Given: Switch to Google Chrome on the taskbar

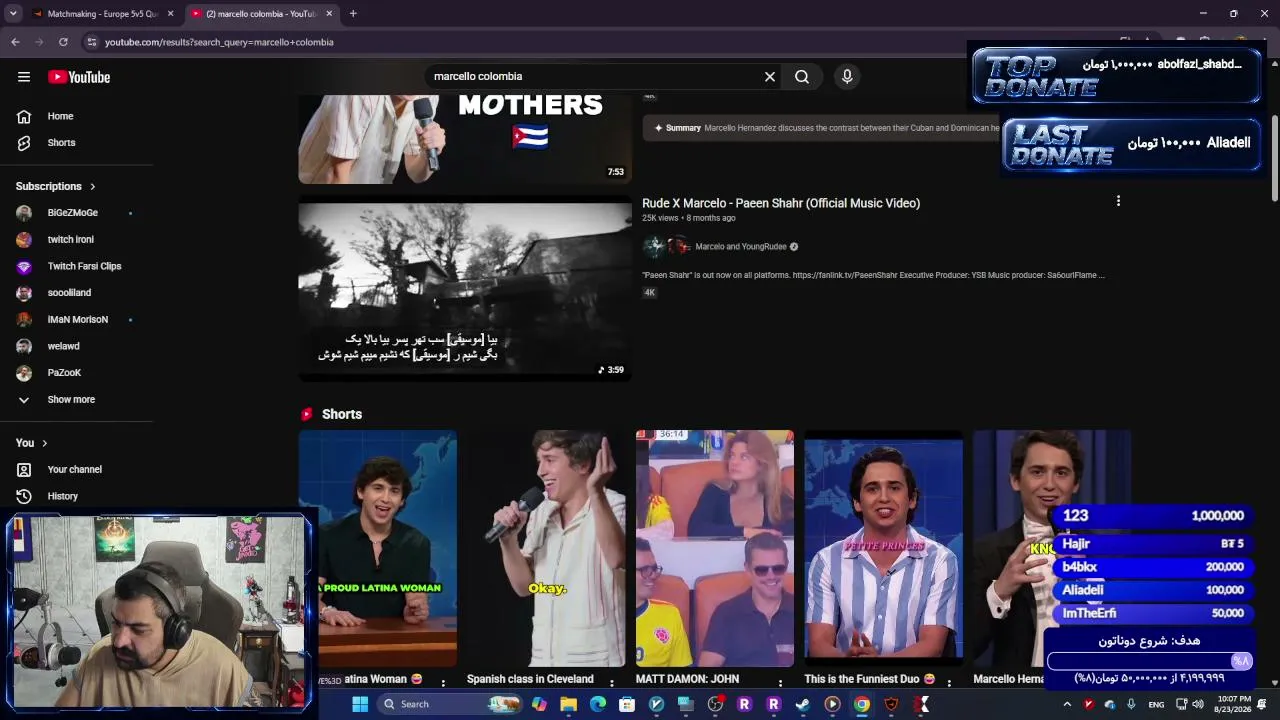Looking at the screenshot, I should [861, 704].
